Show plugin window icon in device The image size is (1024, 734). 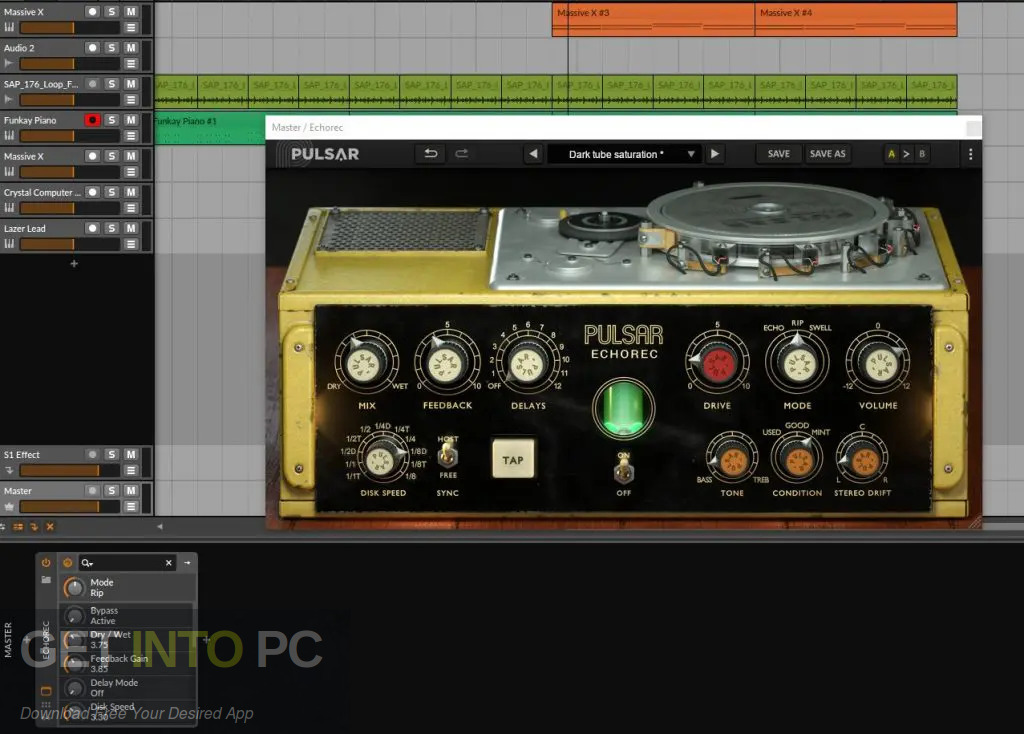[46, 691]
